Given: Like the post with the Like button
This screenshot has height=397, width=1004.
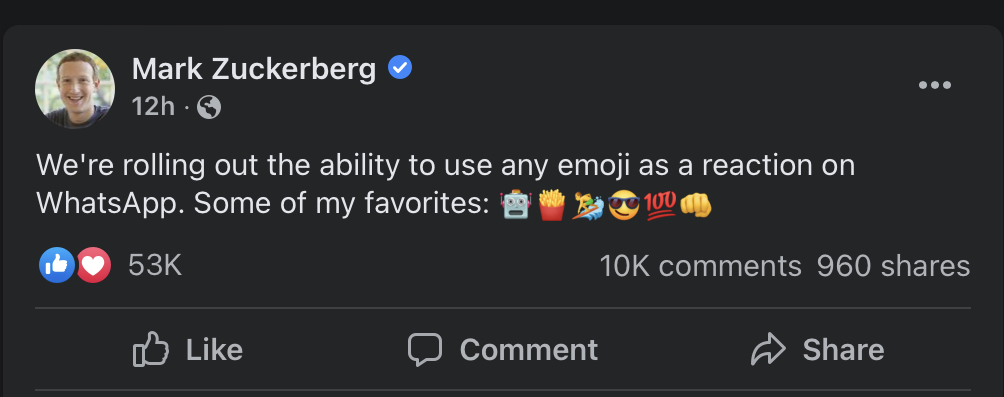Looking at the screenshot, I should click(188, 350).
